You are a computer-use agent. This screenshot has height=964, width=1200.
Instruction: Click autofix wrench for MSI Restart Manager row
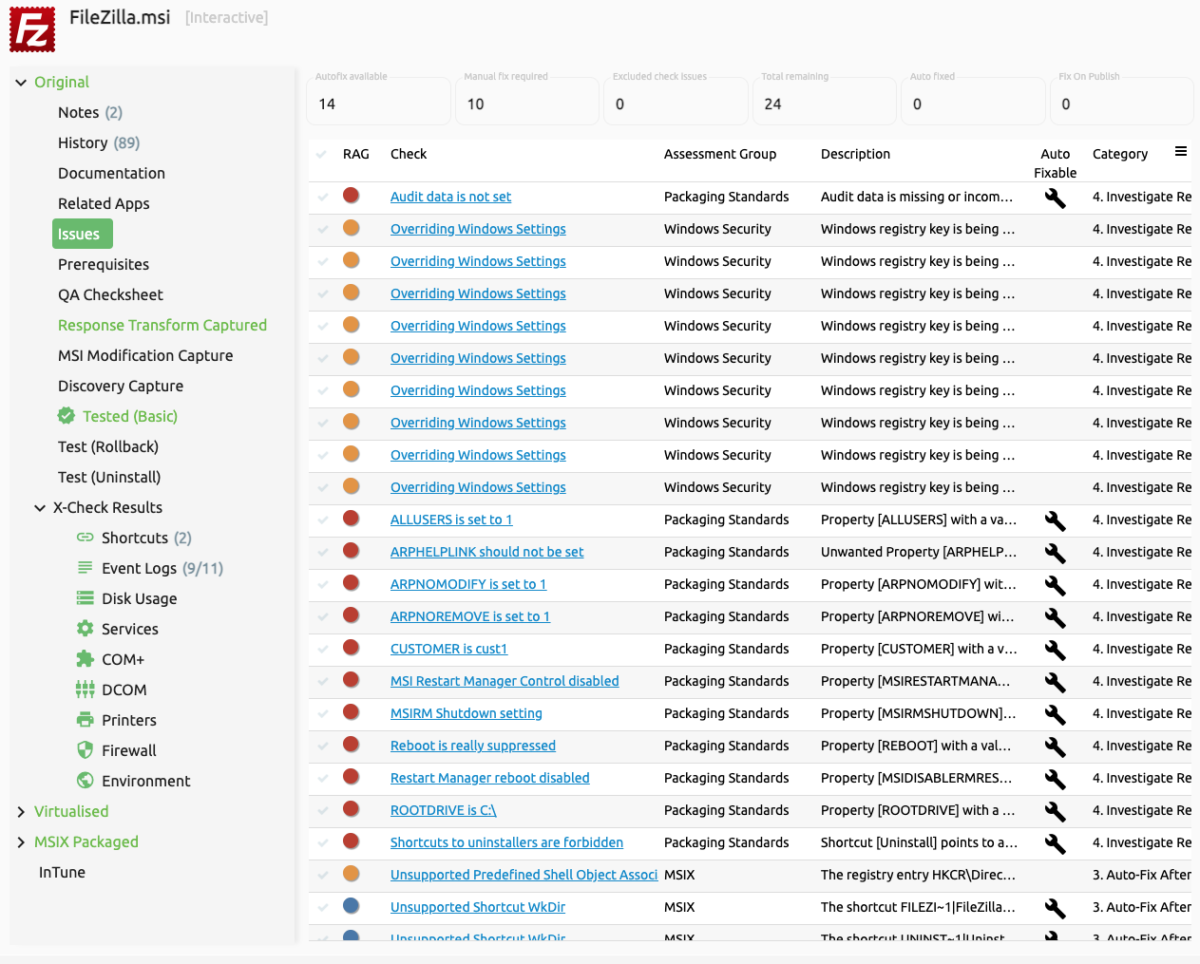pyautogui.click(x=1055, y=681)
